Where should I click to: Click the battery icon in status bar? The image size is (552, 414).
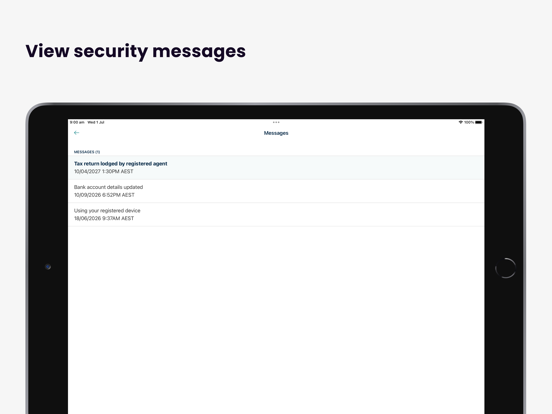[x=478, y=123]
